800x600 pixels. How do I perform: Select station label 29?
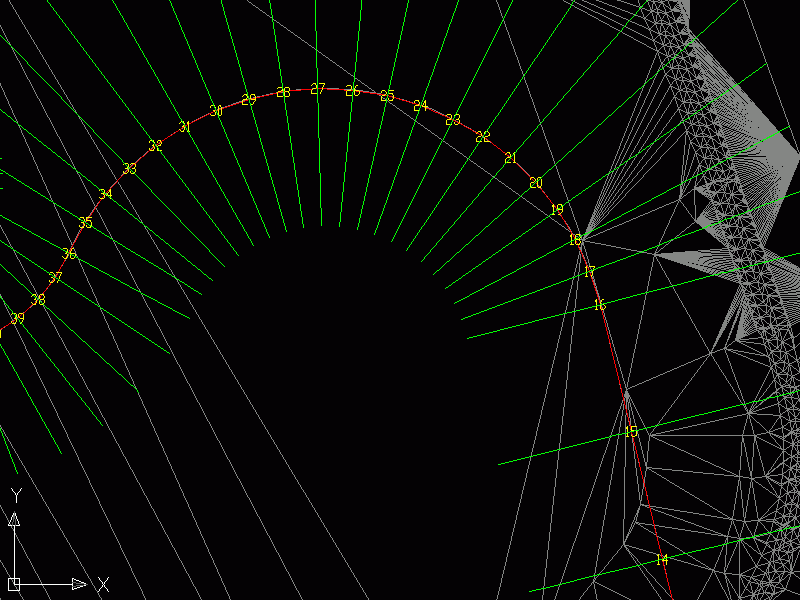pos(248,99)
